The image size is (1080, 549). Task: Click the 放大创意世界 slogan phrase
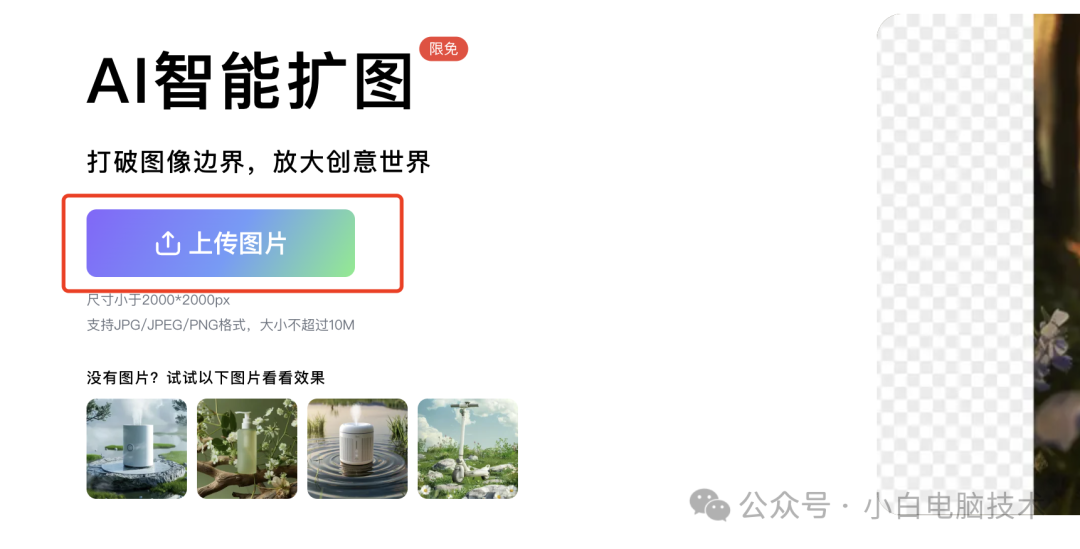(x=352, y=162)
